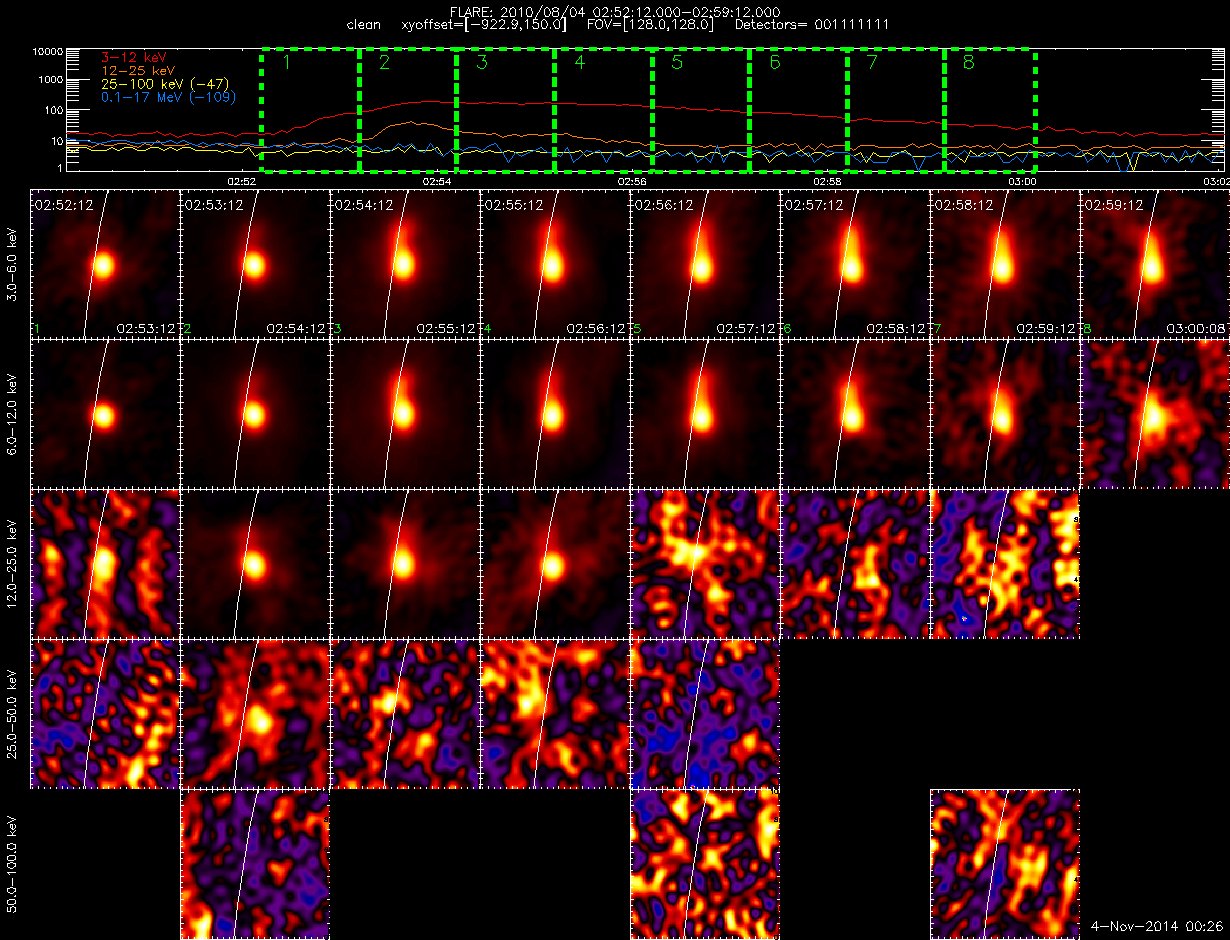The width and height of the screenshot is (1230, 940).
Task: View the 12.0-25.0 keV map in the fifth column
Action: point(705,564)
